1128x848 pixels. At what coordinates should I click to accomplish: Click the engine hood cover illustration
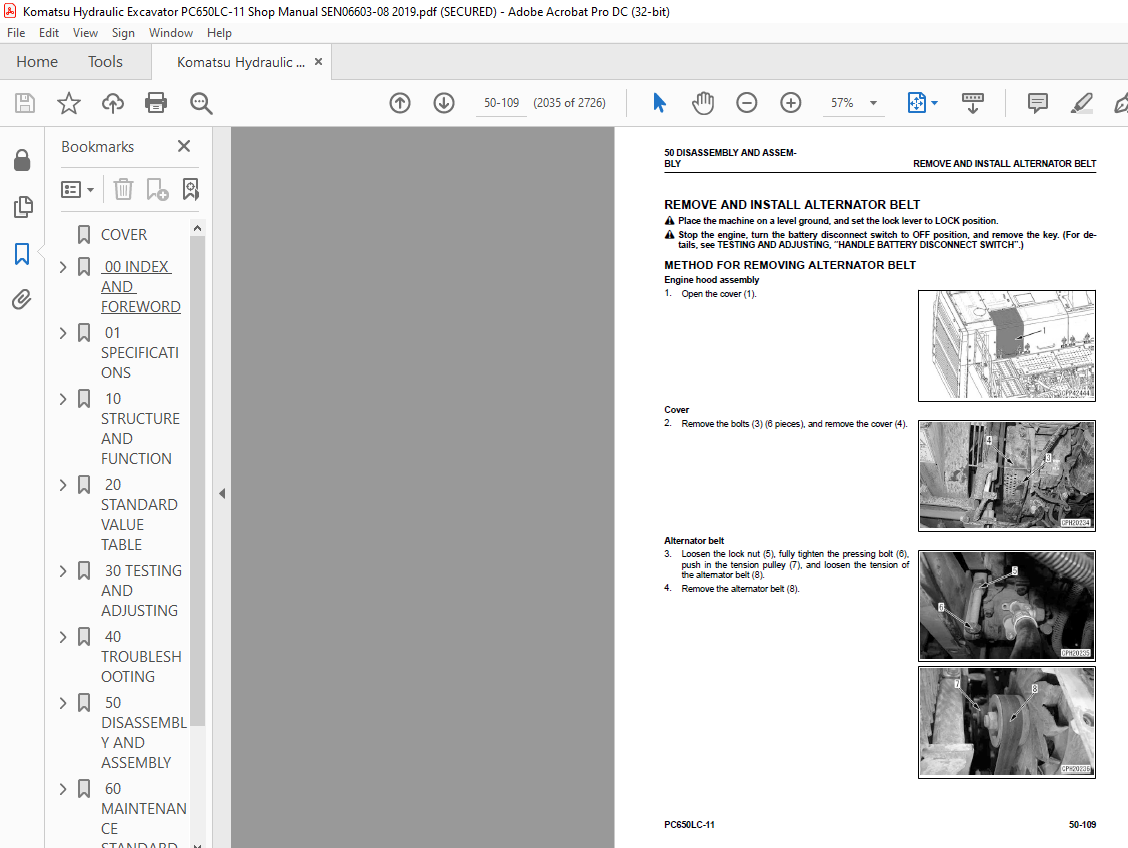pos(1006,345)
